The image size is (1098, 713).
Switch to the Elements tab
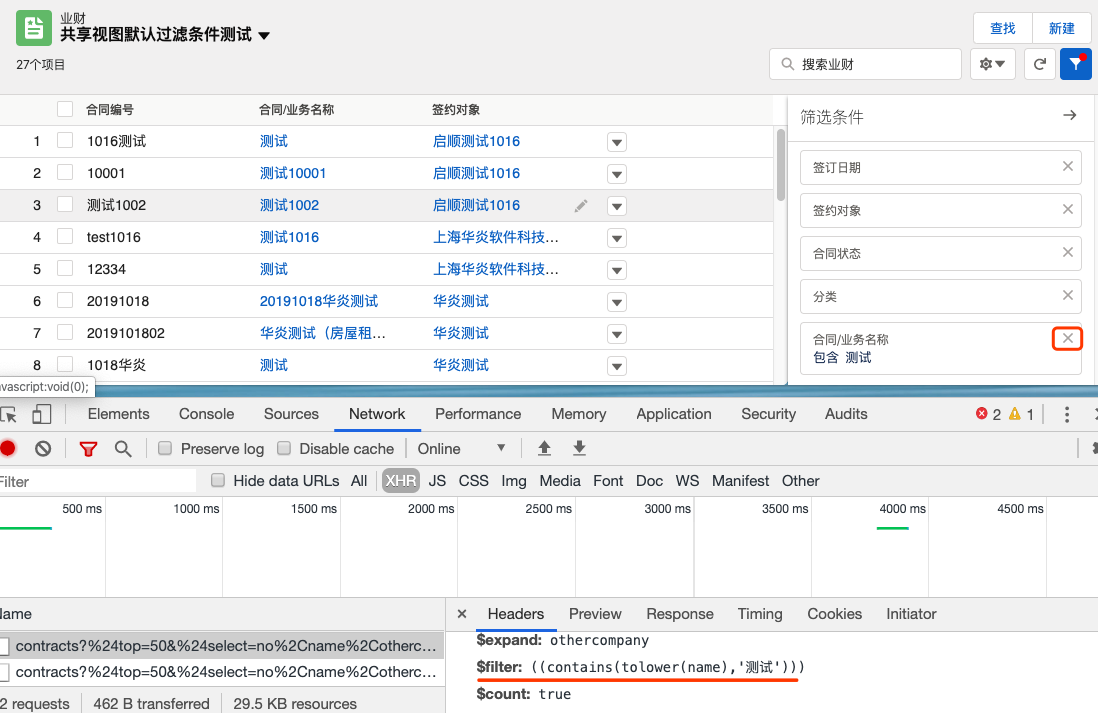click(x=118, y=414)
